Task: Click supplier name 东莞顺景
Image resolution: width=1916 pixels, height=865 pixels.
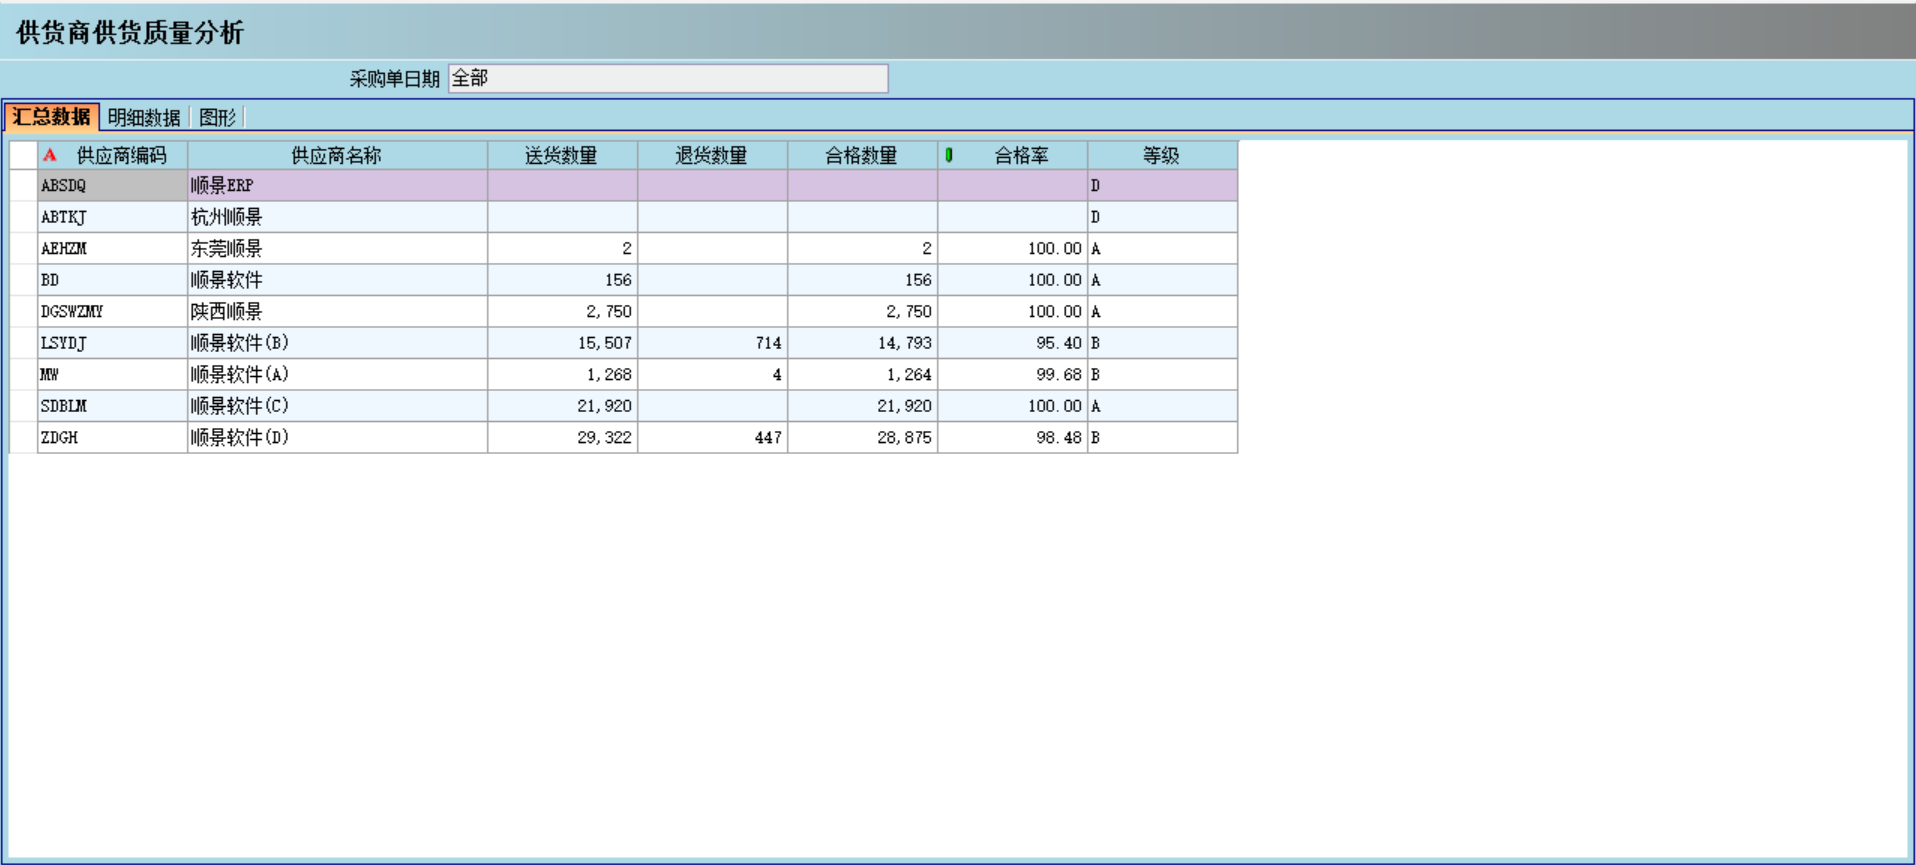Action: pyautogui.click(x=337, y=249)
